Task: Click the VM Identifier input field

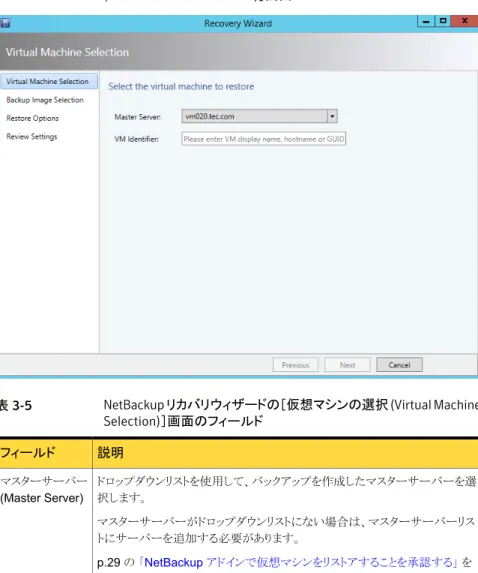Action: (x=263, y=139)
